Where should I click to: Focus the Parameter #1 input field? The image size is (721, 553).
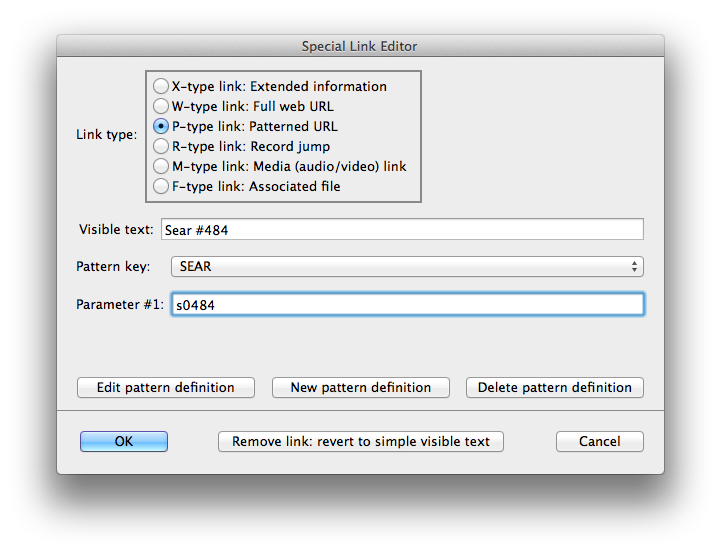coord(406,305)
